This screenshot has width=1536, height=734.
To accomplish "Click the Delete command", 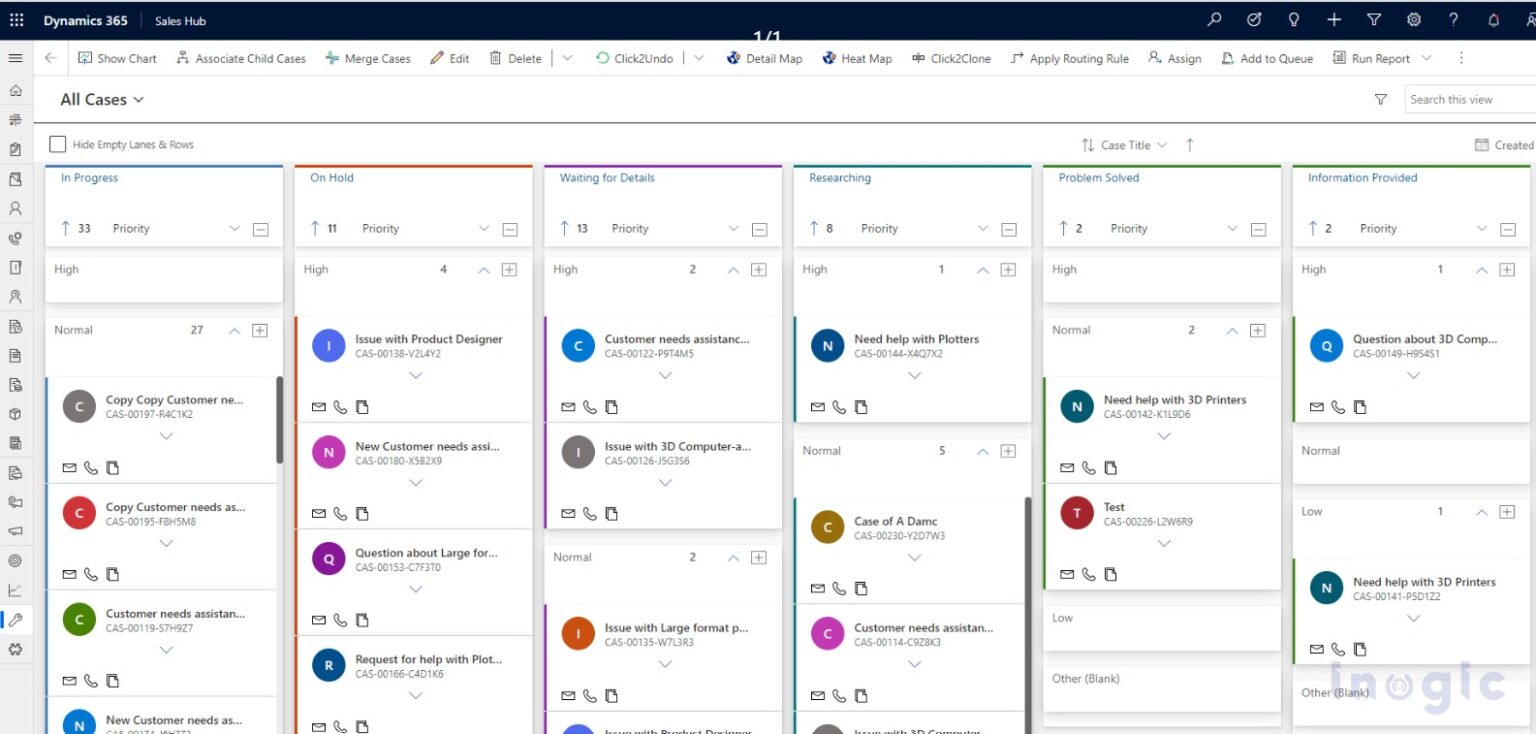I will click(x=515, y=58).
